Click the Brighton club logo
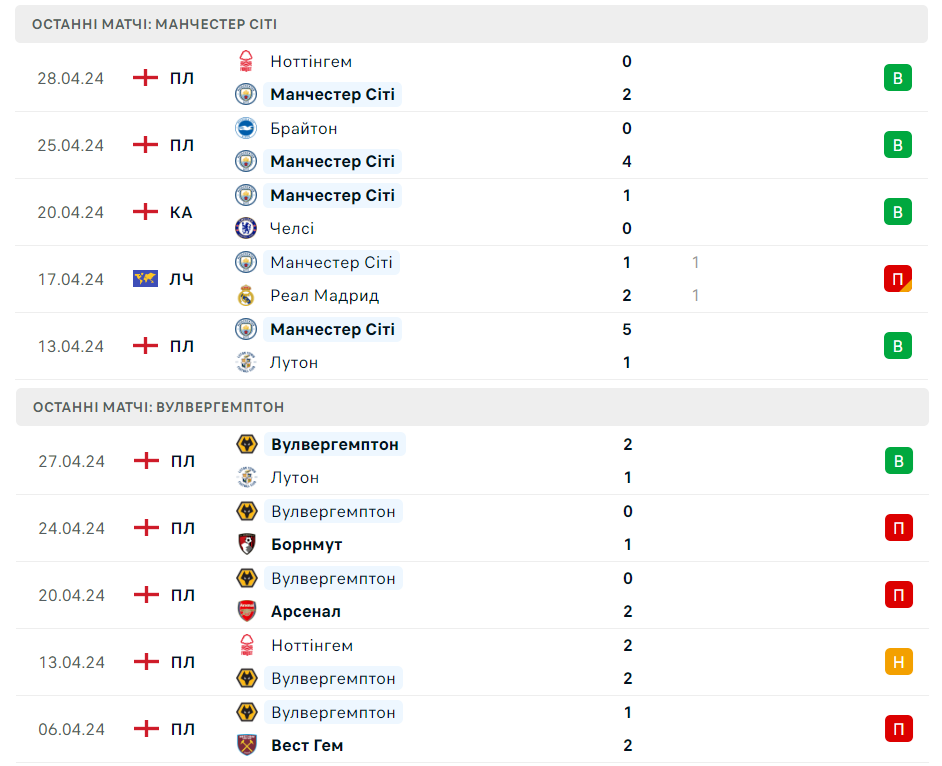The height and width of the screenshot is (766, 942). (246, 128)
